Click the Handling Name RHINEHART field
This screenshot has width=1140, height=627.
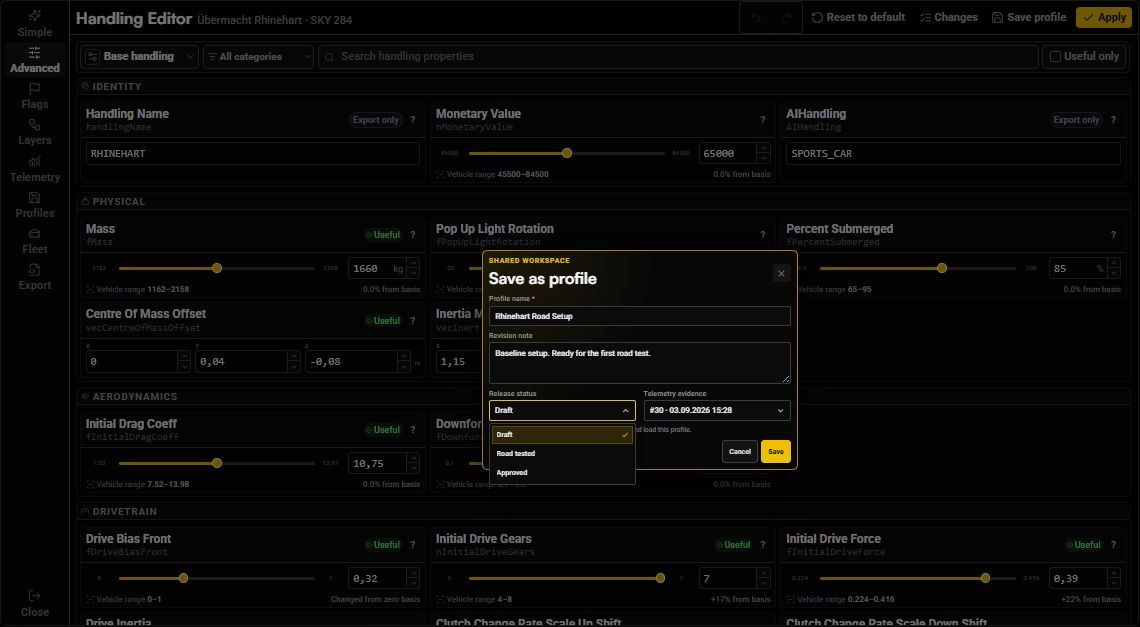click(x=252, y=153)
